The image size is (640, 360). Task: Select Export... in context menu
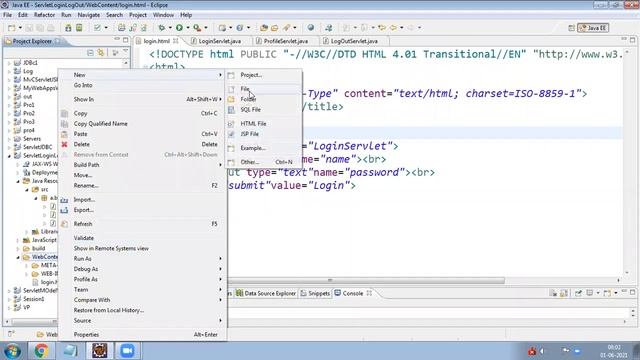142,210
